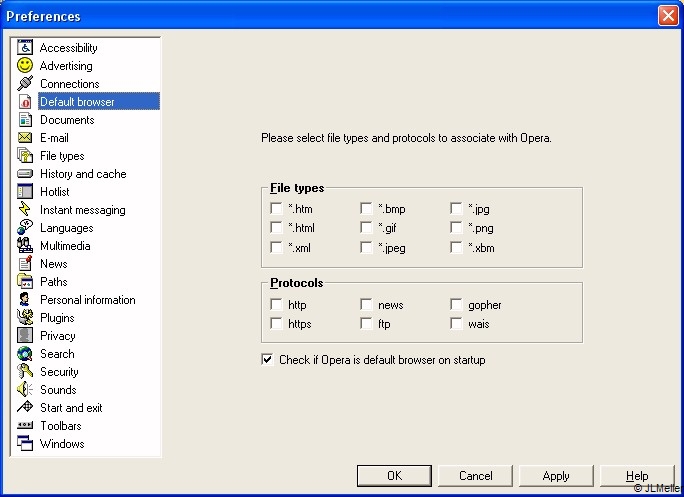Click the Instant messaging lightning icon

(x=25, y=209)
